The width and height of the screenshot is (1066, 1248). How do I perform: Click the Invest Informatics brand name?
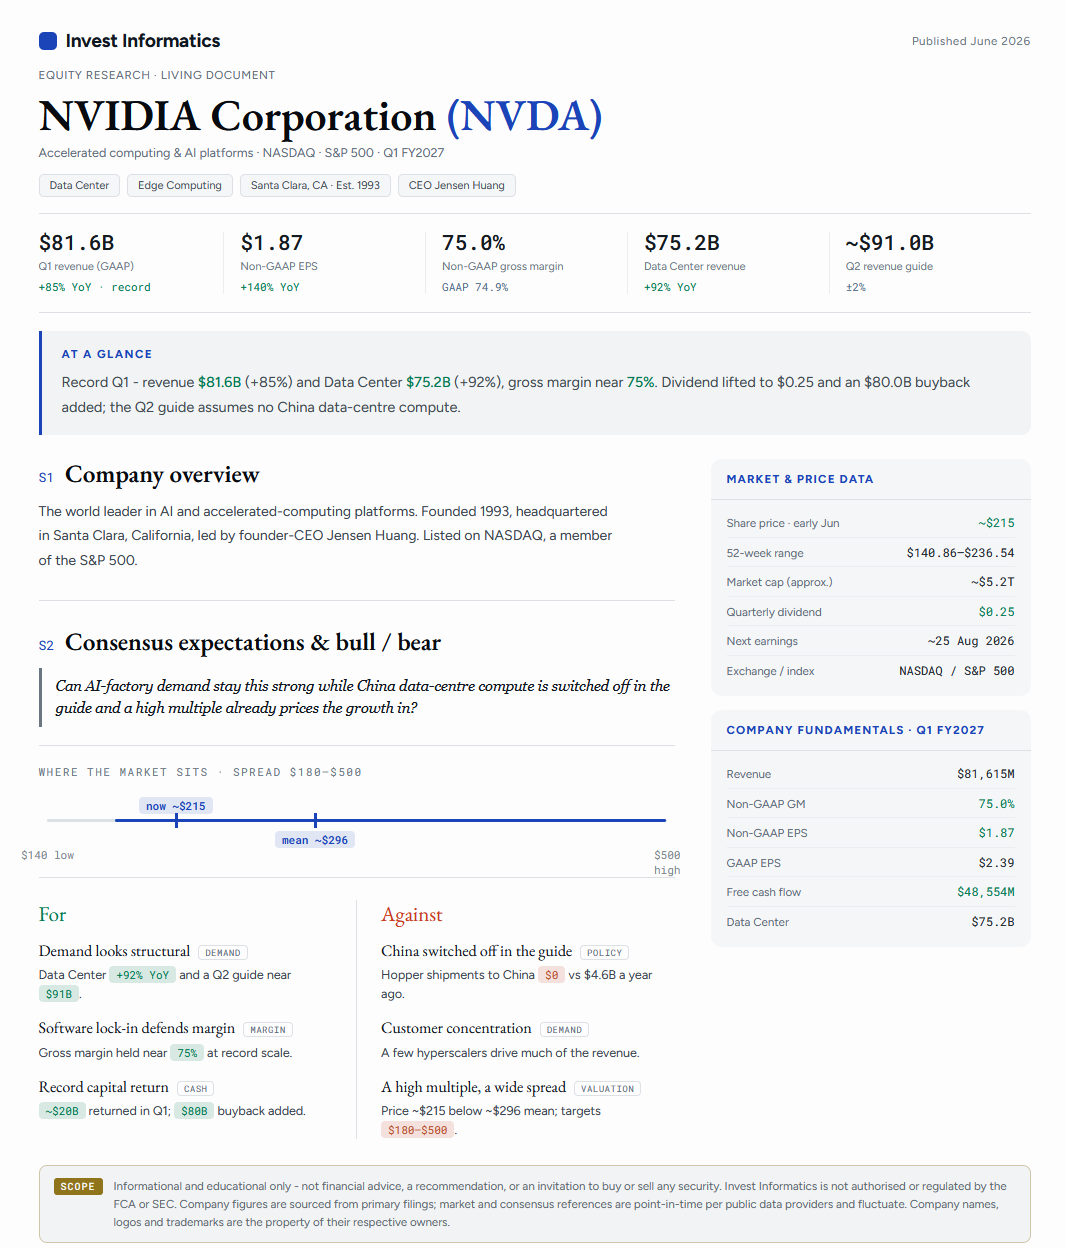point(143,41)
